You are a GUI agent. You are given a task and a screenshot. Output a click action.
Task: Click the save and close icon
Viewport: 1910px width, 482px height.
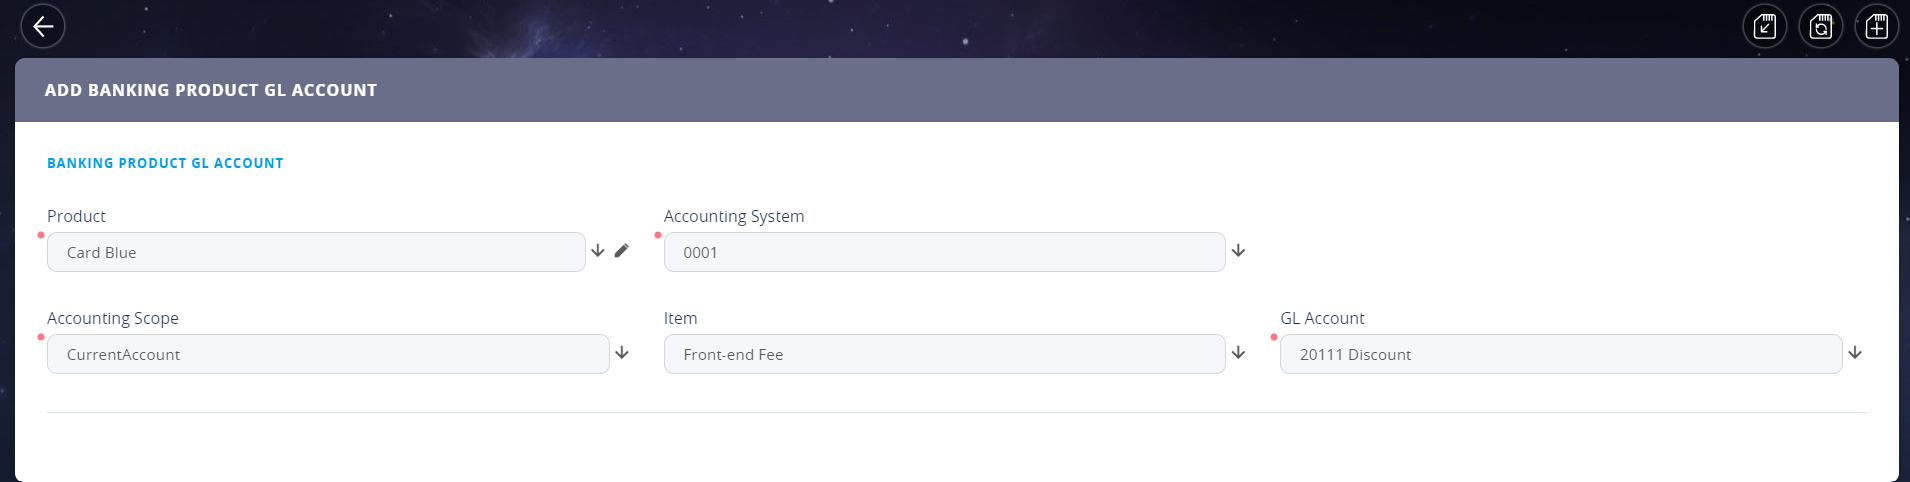(x=1765, y=27)
